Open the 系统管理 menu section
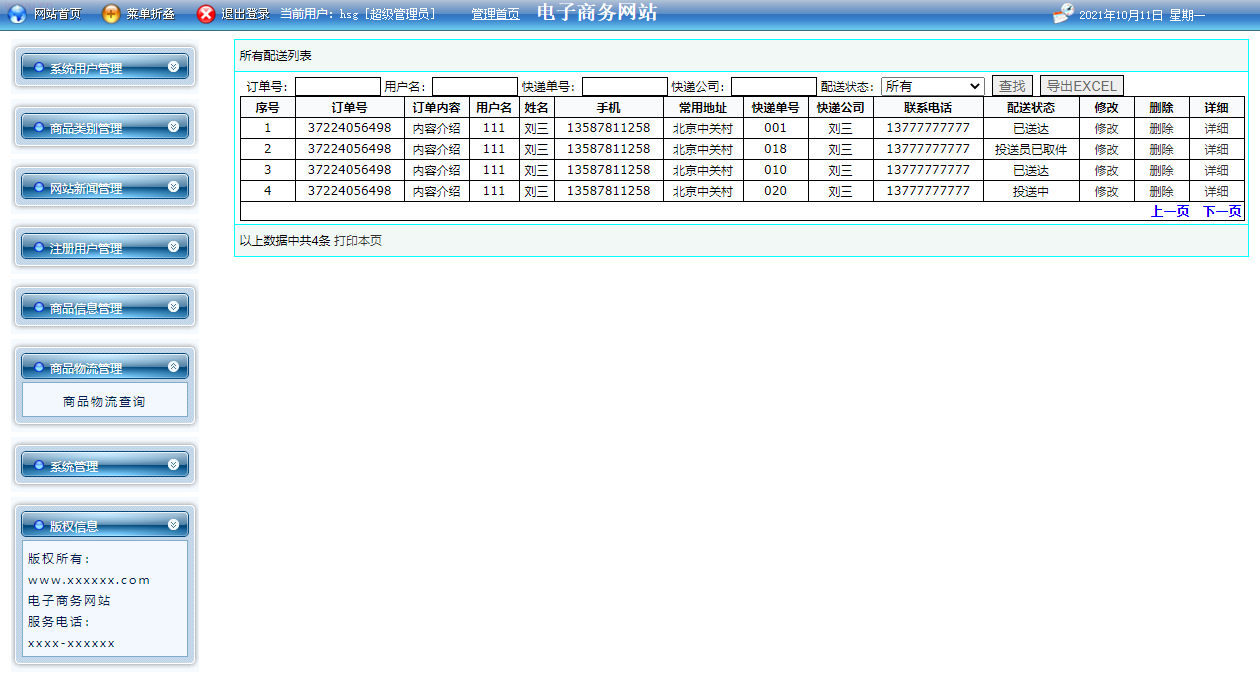 click(x=104, y=466)
